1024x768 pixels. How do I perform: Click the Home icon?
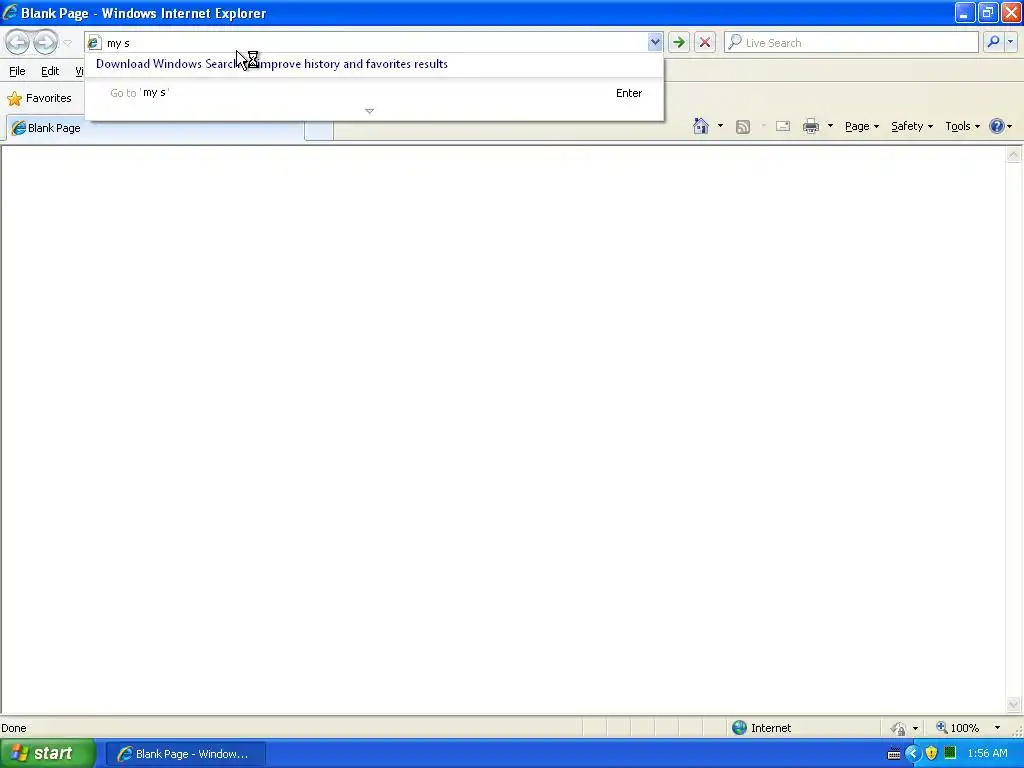tap(701, 126)
